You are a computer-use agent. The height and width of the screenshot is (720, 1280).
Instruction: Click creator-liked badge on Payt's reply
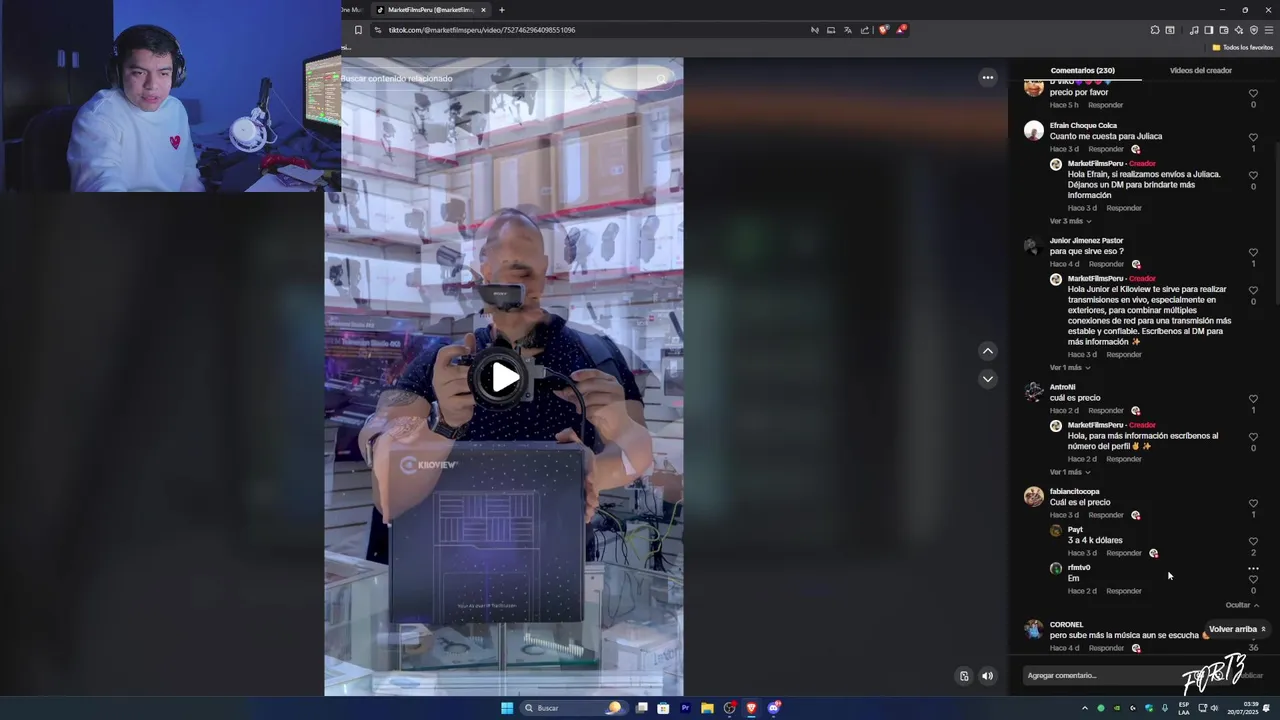(1153, 553)
